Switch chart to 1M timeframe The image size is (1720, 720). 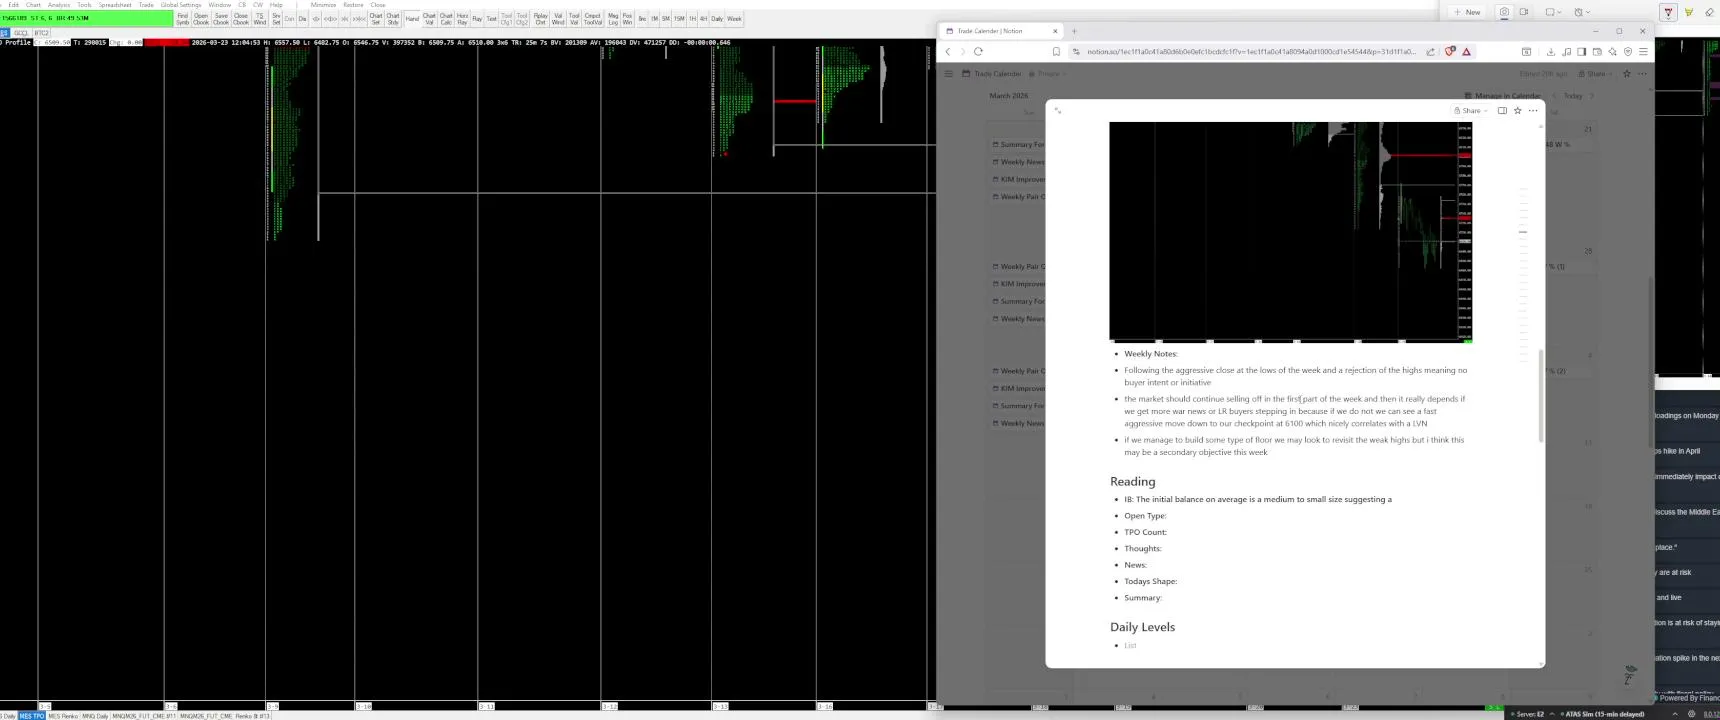pos(654,18)
